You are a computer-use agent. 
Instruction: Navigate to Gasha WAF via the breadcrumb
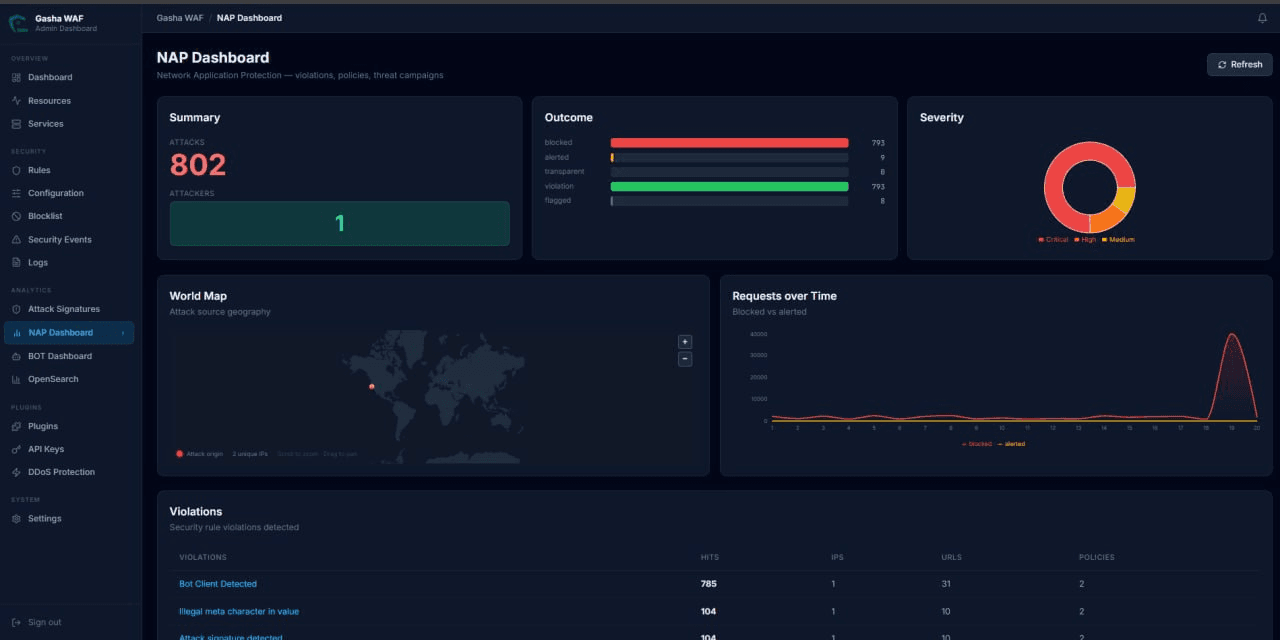tap(179, 17)
